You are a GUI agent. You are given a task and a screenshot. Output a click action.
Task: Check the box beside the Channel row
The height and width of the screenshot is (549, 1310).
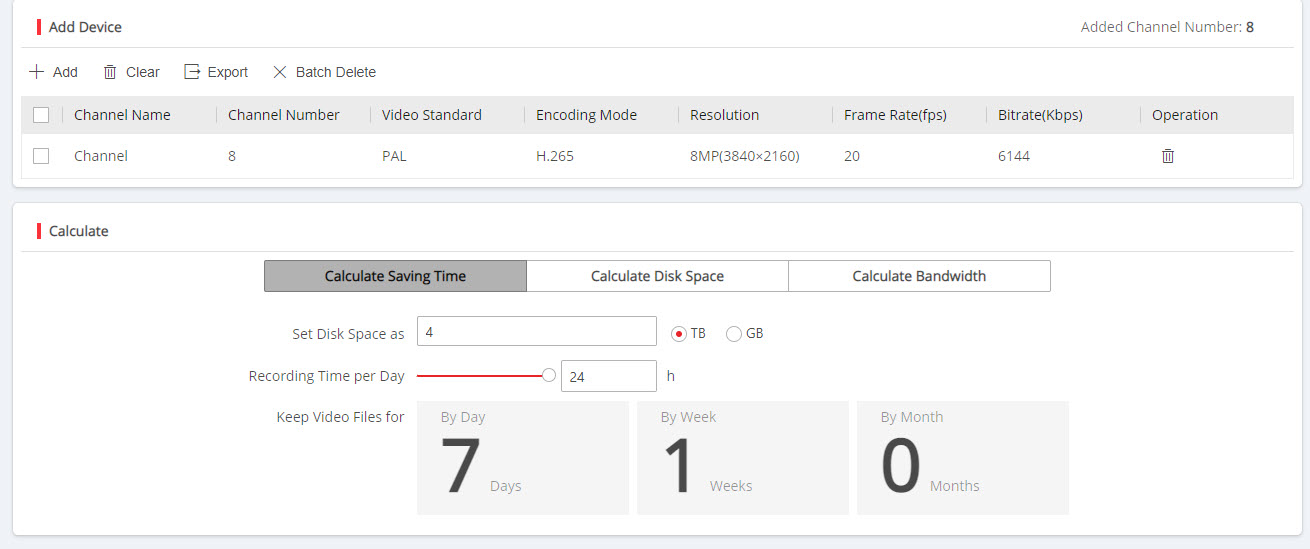pos(41,156)
